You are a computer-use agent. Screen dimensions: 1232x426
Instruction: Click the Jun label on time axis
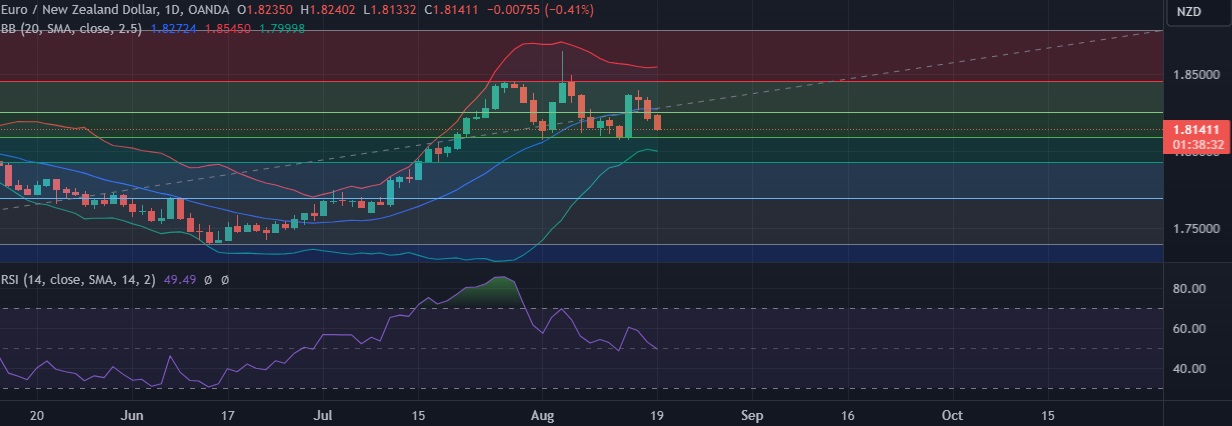click(x=132, y=413)
